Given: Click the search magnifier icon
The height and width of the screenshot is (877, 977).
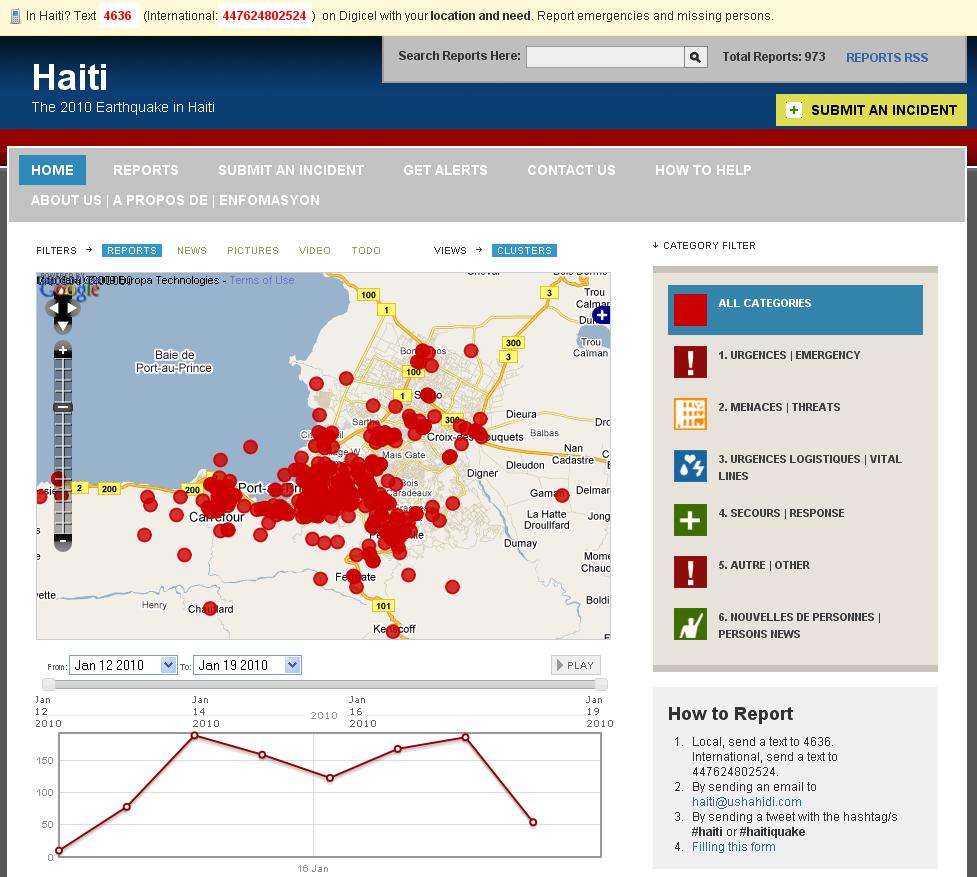Looking at the screenshot, I should pos(696,58).
